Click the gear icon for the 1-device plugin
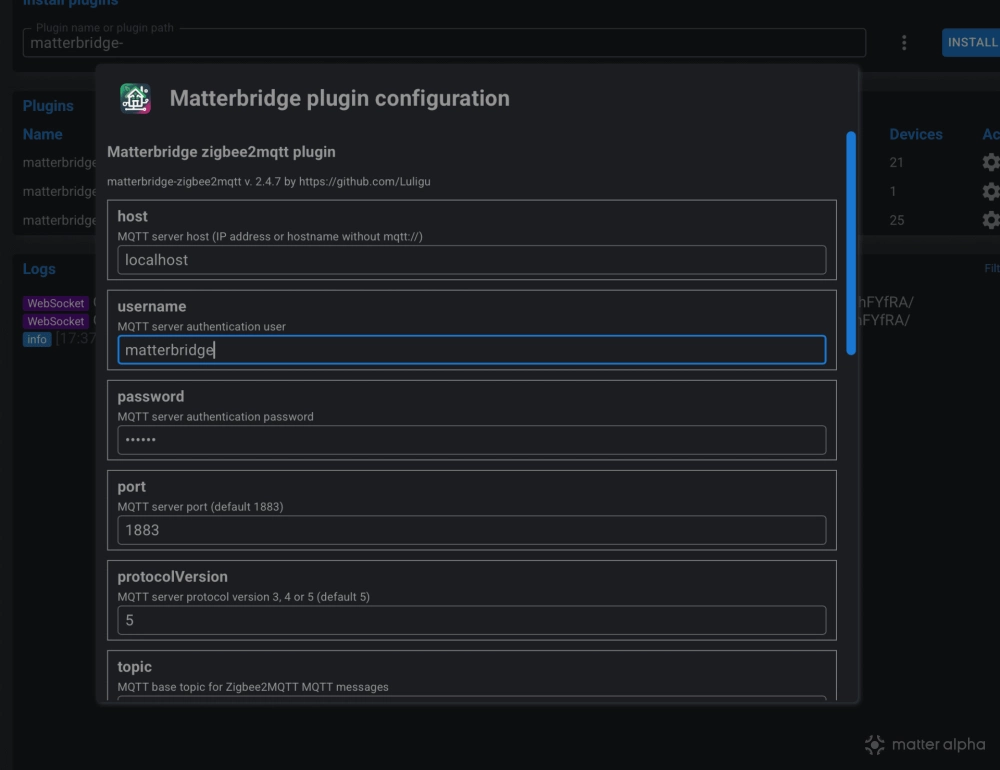1000x770 pixels. [990, 191]
